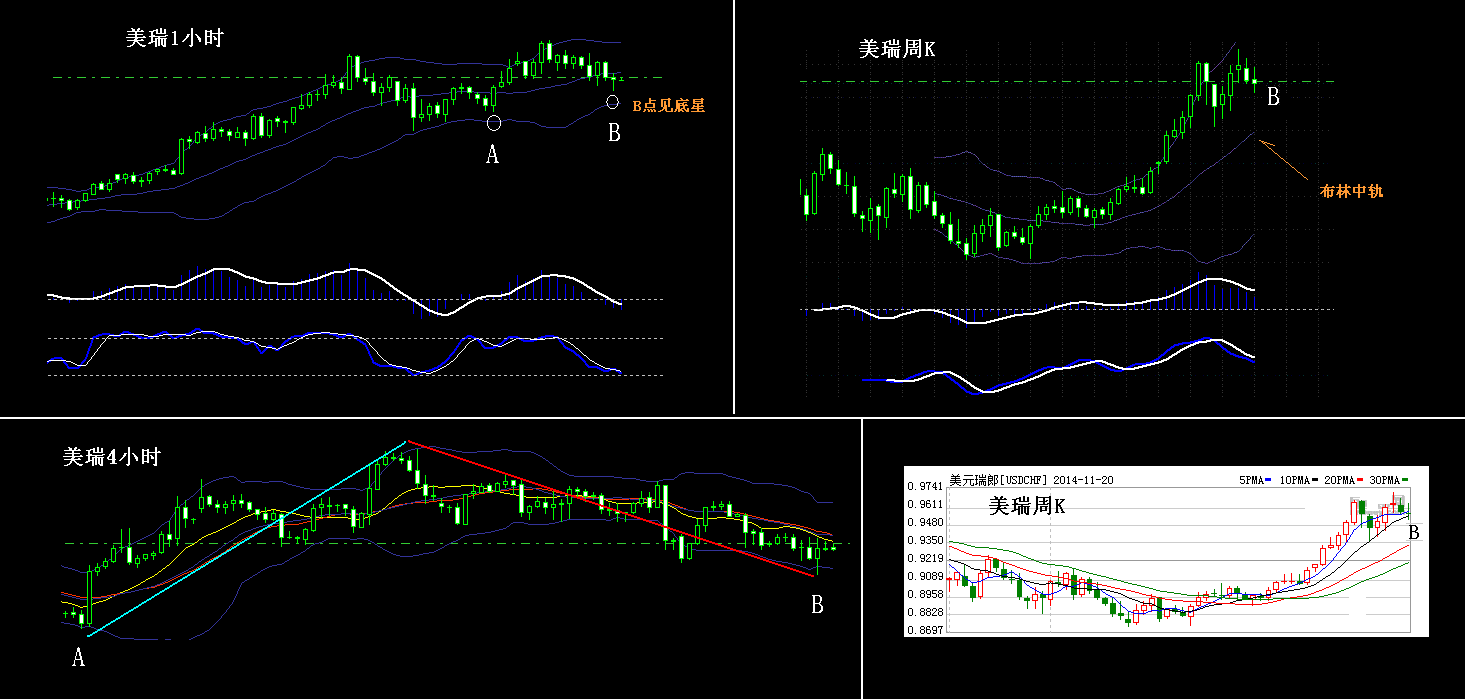Click the B点见底星 annotation text
The width and height of the screenshot is (1465, 699).
pos(668,105)
